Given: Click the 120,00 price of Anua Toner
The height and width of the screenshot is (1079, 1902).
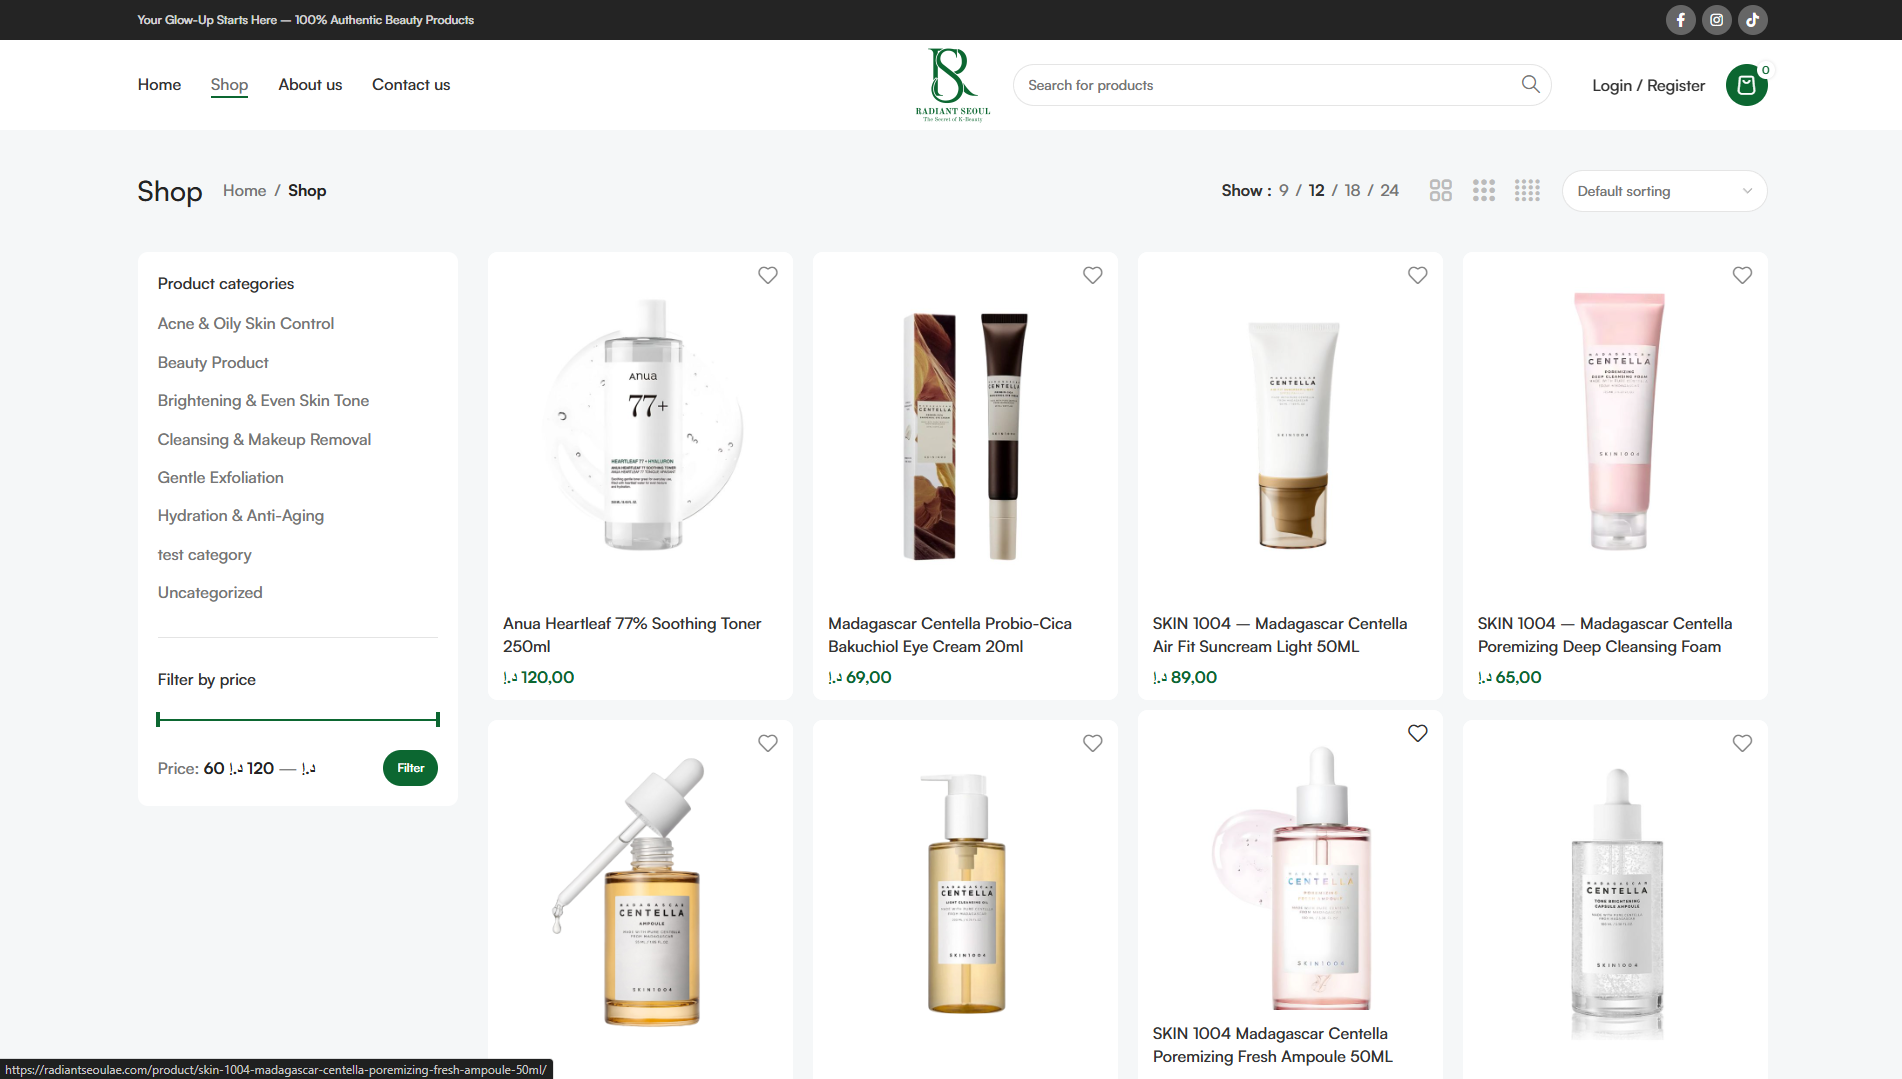Looking at the screenshot, I should tap(539, 678).
